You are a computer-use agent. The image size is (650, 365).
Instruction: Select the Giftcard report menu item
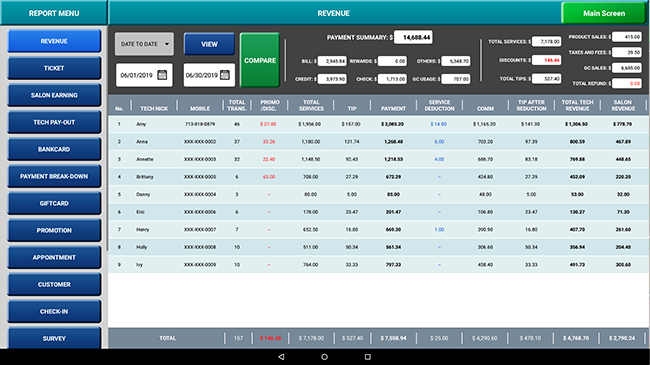click(x=54, y=203)
